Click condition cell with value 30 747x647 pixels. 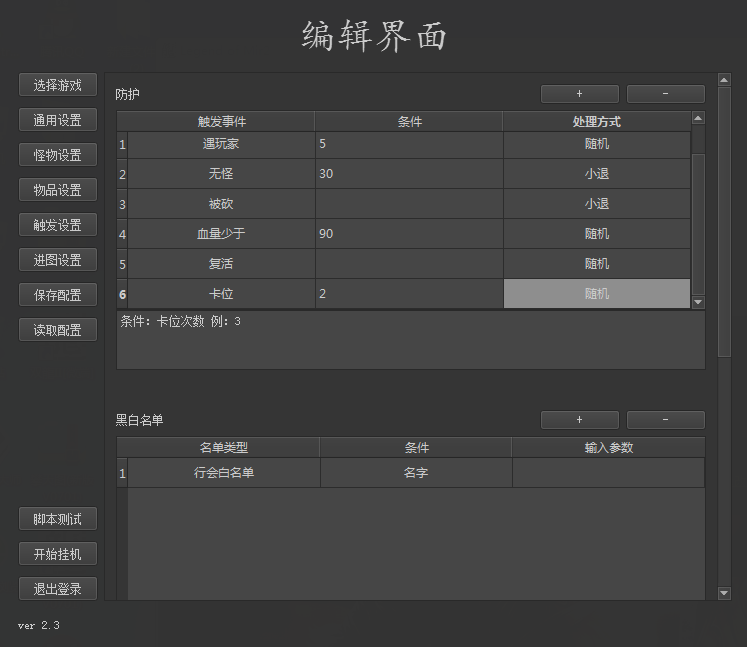click(409, 174)
